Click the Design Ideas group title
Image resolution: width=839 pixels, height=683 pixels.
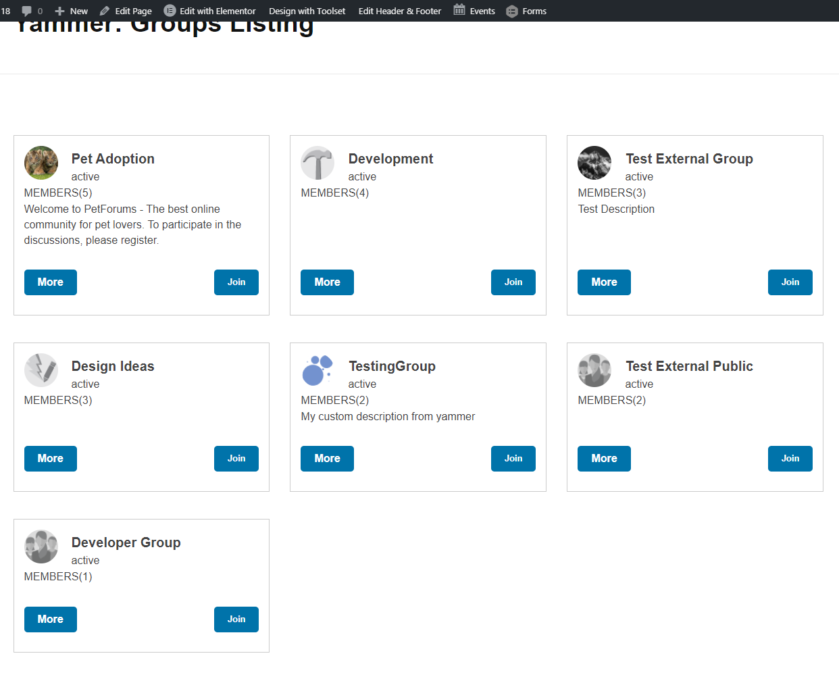pyautogui.click(x=113, y=366)
